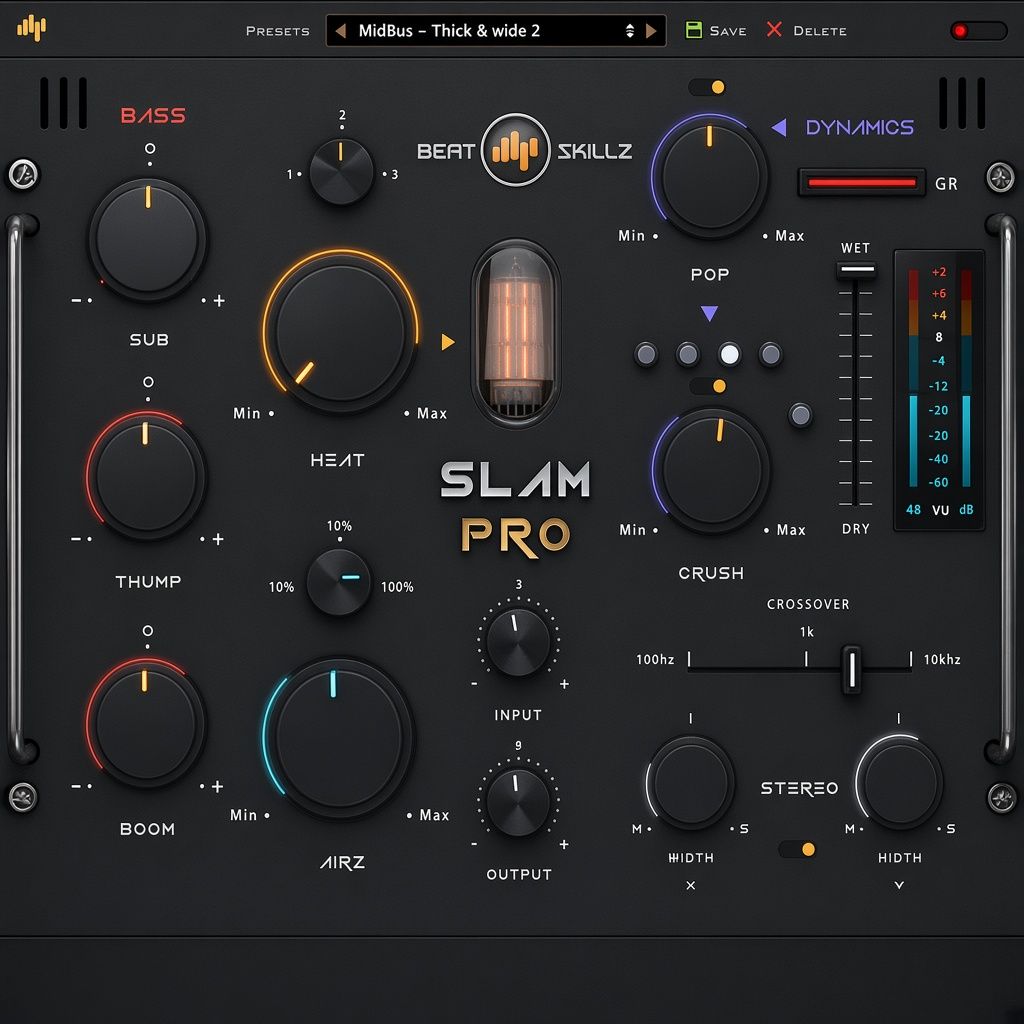
Task: Click the SUB zero marker above knob
Action: pos(150,148)
